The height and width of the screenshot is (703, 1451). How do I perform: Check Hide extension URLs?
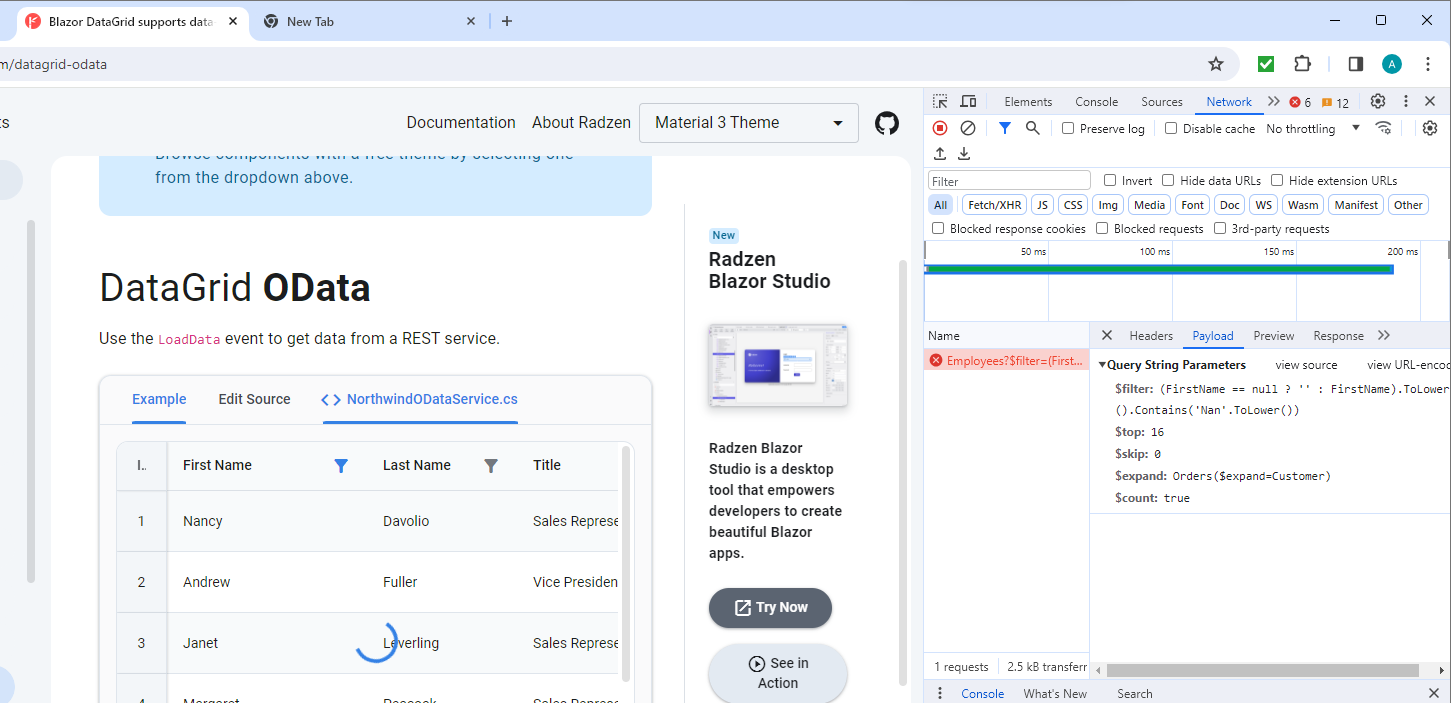[x=1277, y=180]
